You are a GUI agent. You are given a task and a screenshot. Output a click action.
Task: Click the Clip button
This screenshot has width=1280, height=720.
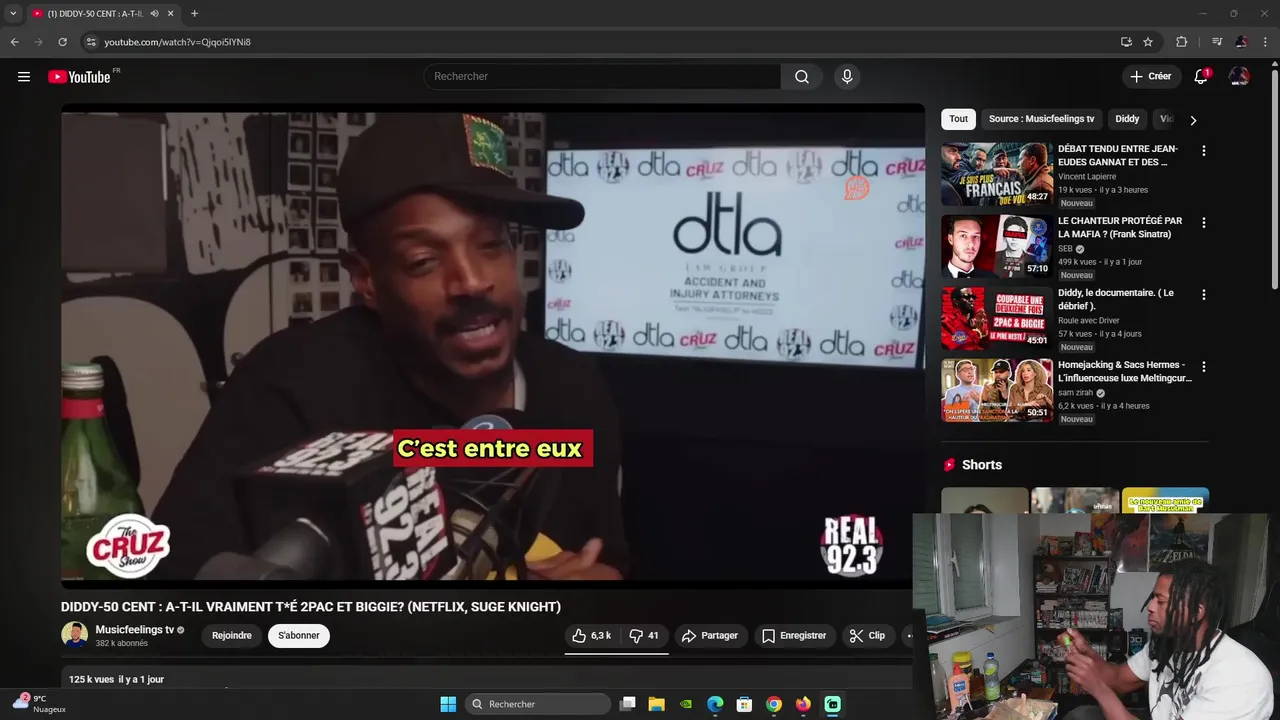867,636
